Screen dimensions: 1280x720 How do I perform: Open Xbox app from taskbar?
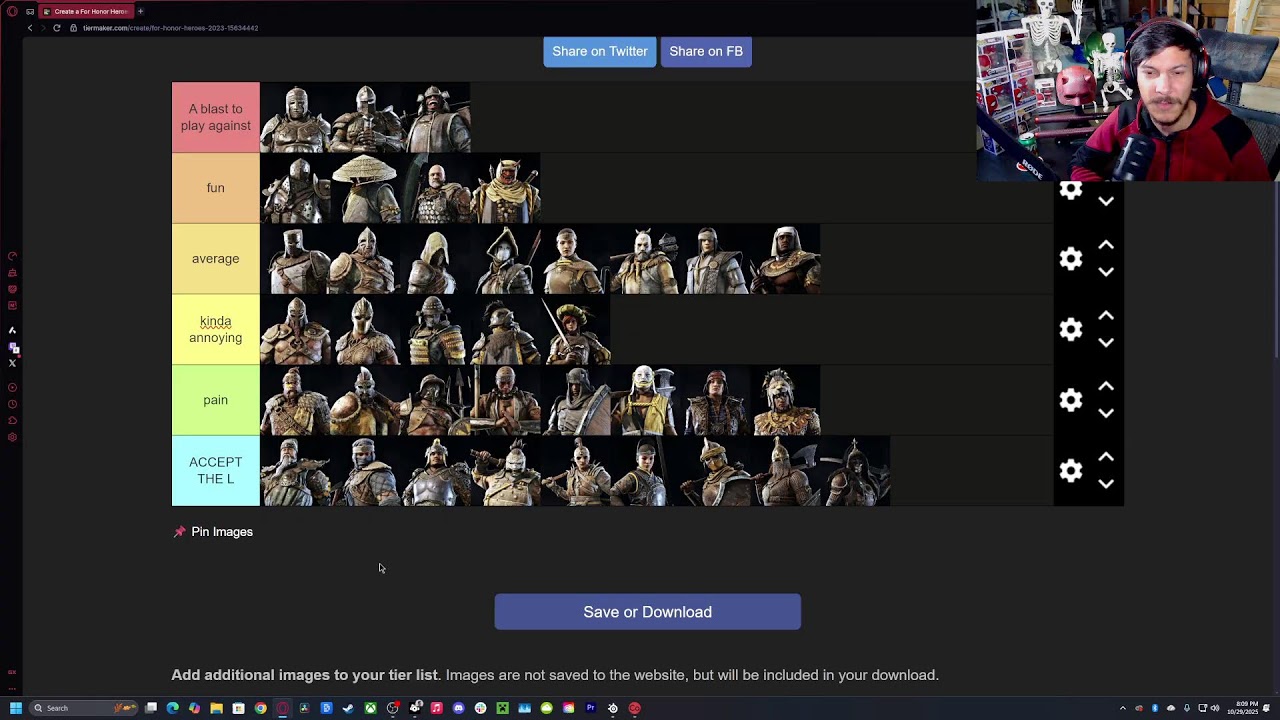(x=370, y=708)
